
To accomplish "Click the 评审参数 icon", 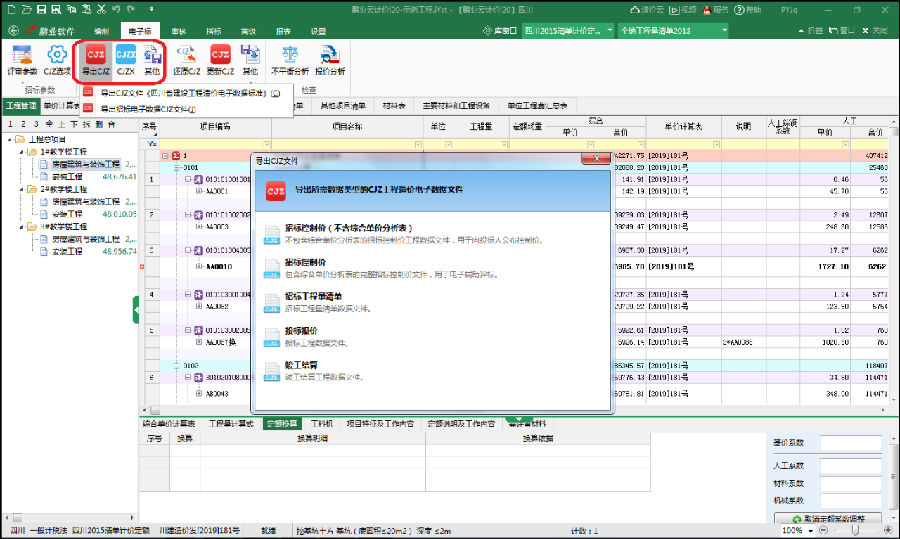I will [21, 58].
